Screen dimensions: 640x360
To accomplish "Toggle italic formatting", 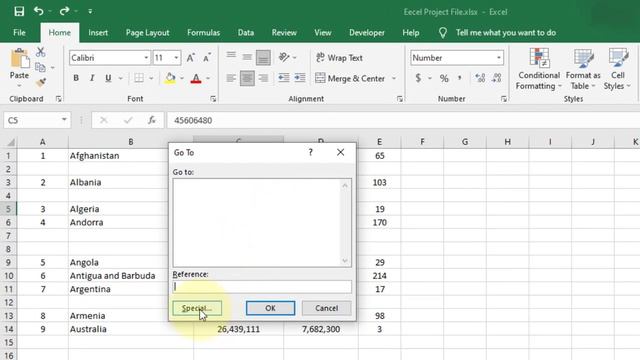I will tap(92, 78).
